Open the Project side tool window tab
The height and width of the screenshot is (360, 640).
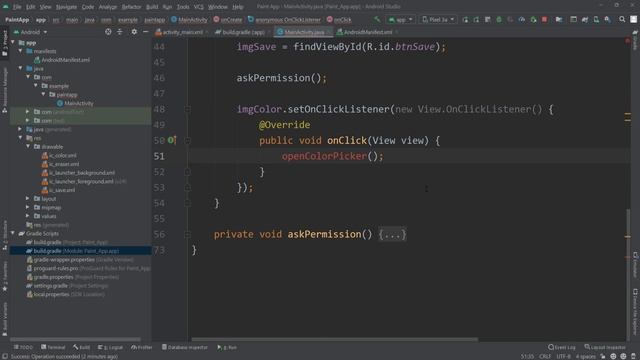(x=5, y=44)
